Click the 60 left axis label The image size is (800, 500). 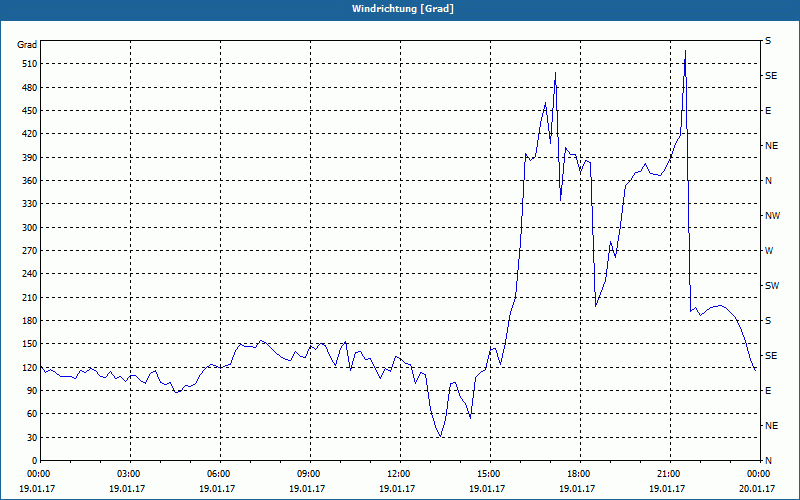pyautogui.click(x=32, y=414)
